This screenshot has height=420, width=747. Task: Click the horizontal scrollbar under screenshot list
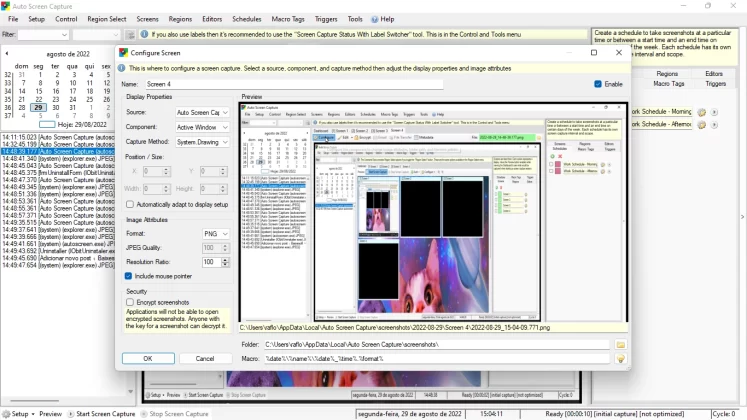[x=34, y=400]
